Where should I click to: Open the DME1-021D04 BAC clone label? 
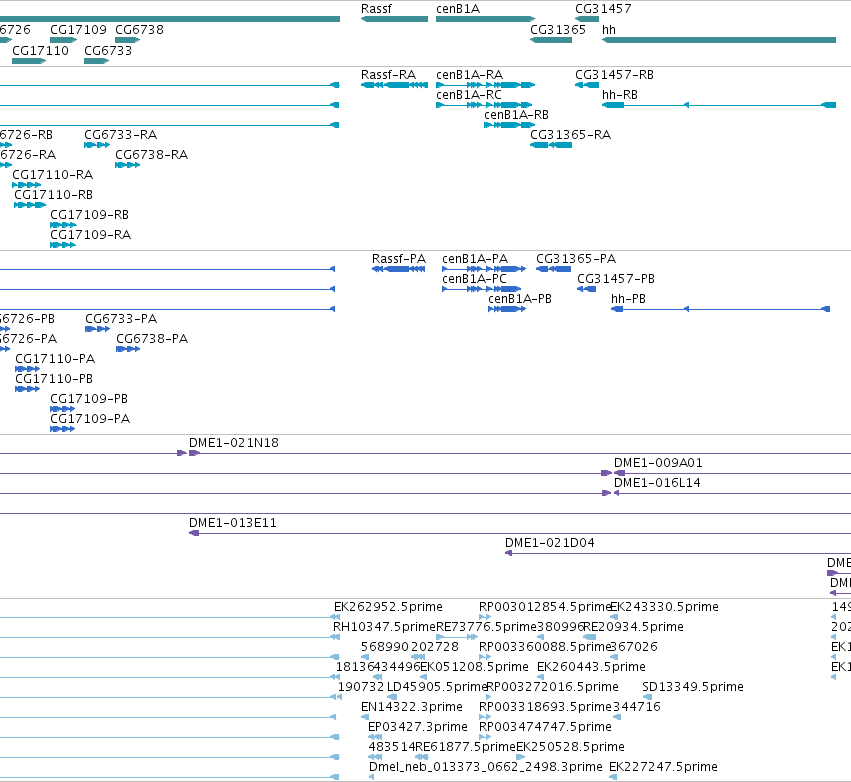pos(549,543)
